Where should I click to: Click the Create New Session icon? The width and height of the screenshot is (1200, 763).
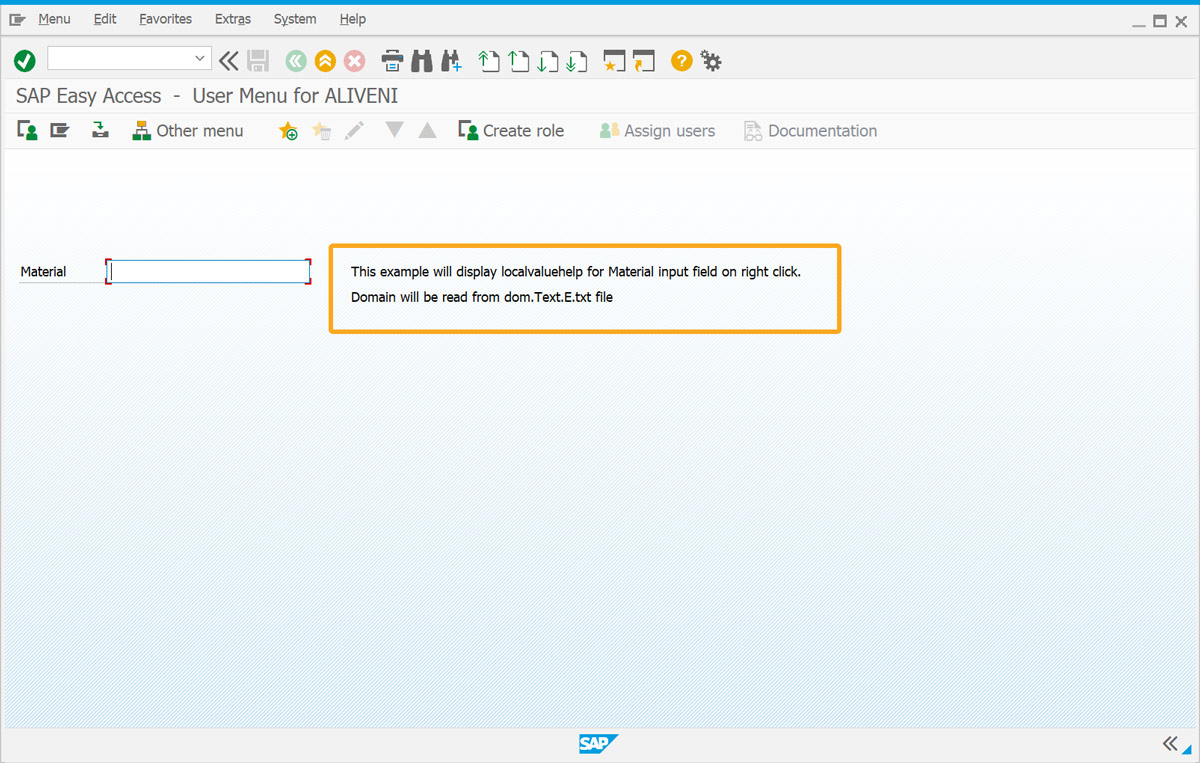tap(614, 61)
